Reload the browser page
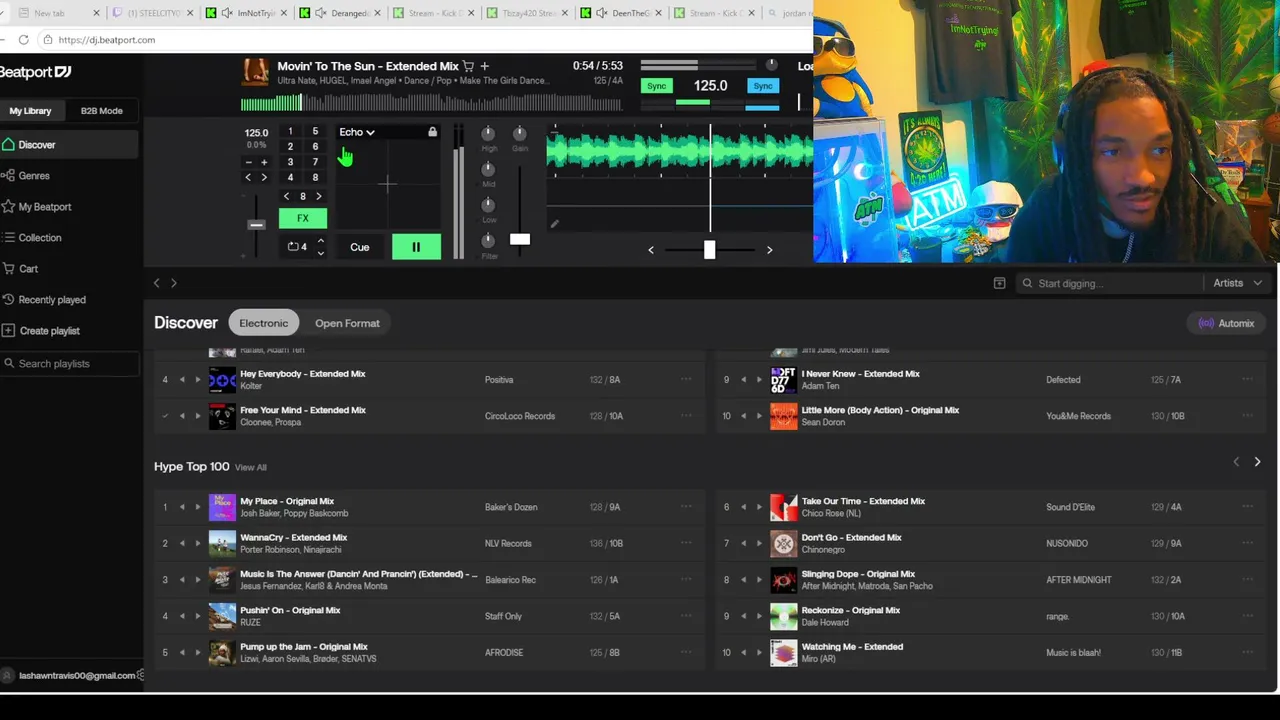1280x720 pixels. coord(23,40)
